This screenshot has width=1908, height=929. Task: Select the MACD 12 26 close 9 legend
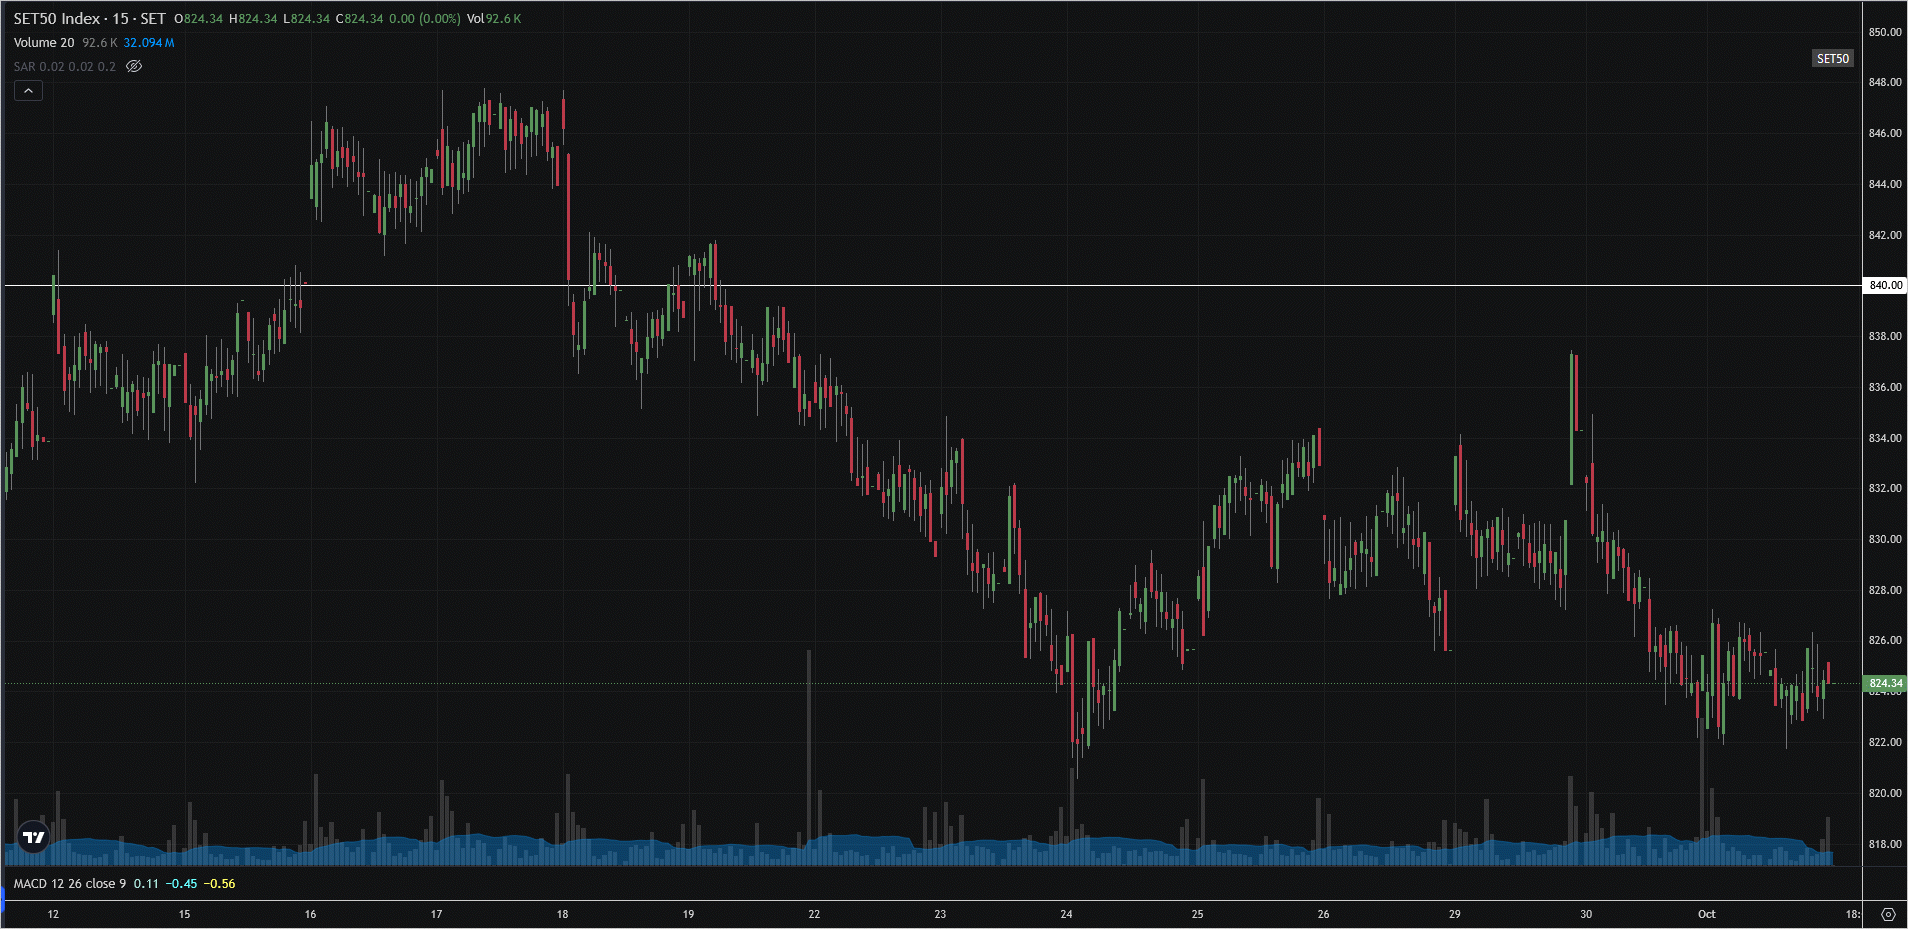pyautogui.click(x=70, y=884)
